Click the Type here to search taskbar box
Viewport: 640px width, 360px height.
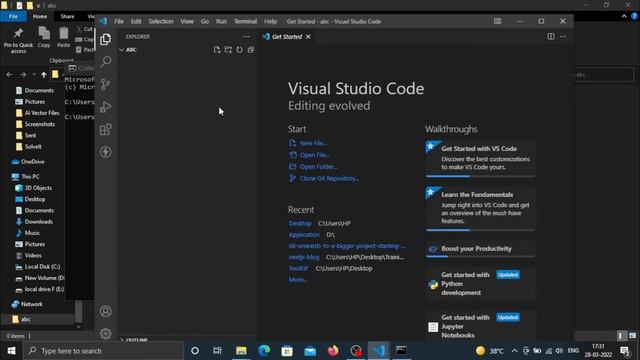pyautogui.click(x=104, y=351)
